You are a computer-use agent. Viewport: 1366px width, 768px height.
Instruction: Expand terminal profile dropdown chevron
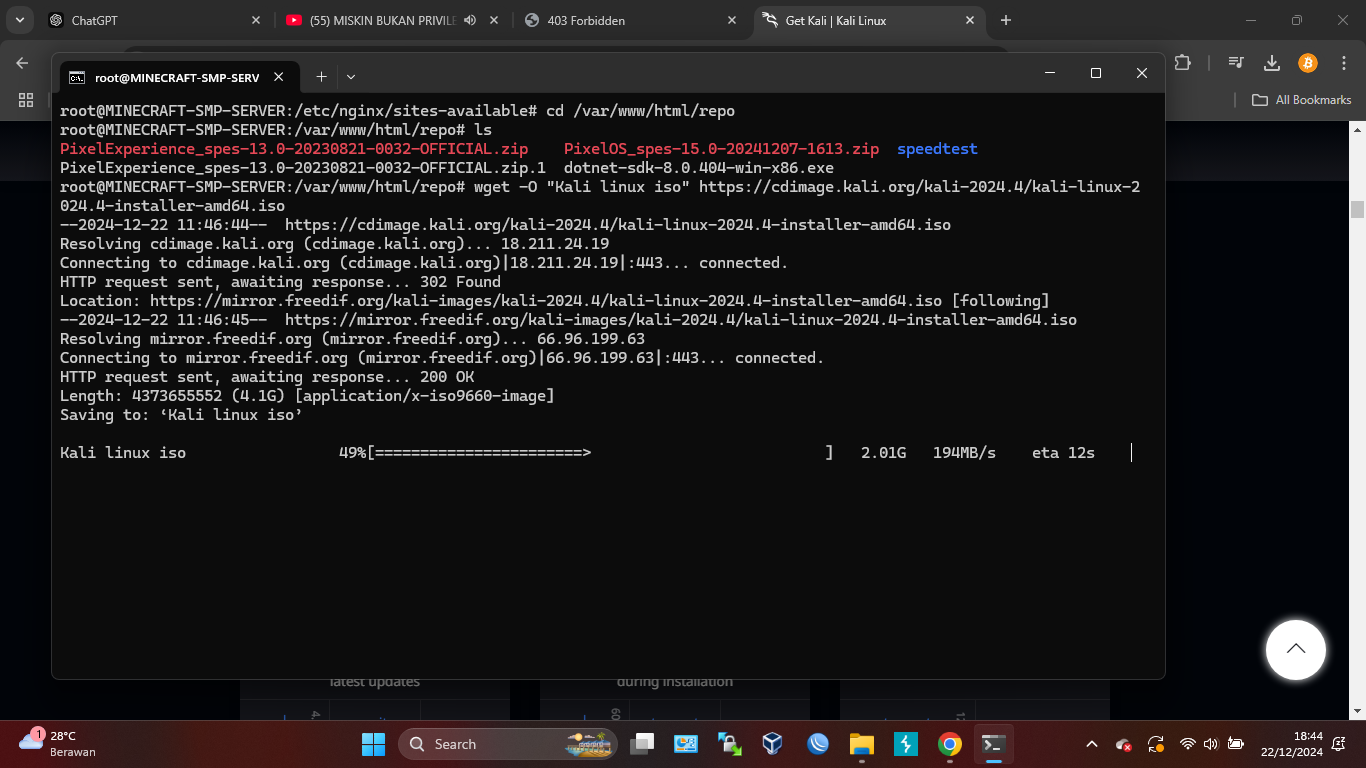pos(351,76)
